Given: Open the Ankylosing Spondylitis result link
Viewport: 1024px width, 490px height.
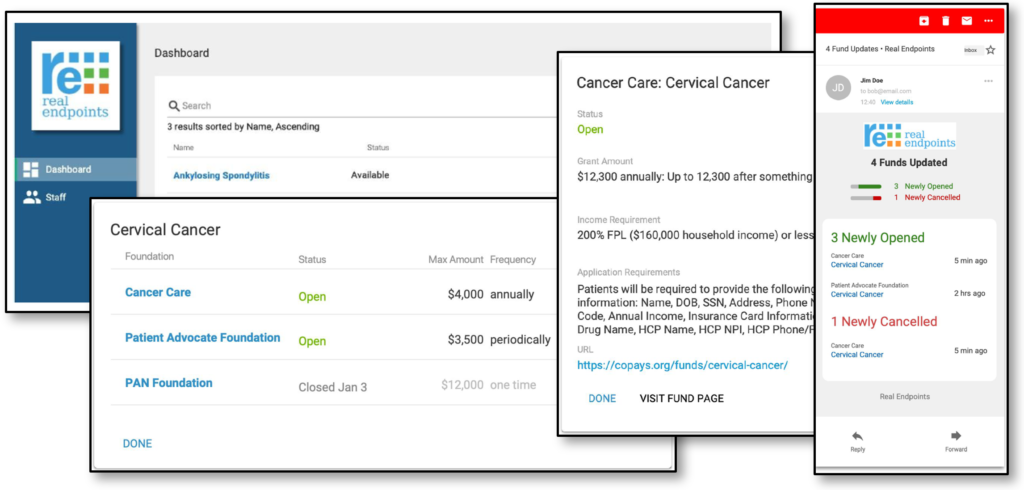Looking at the screenshot, I should [x=221, y=175].
